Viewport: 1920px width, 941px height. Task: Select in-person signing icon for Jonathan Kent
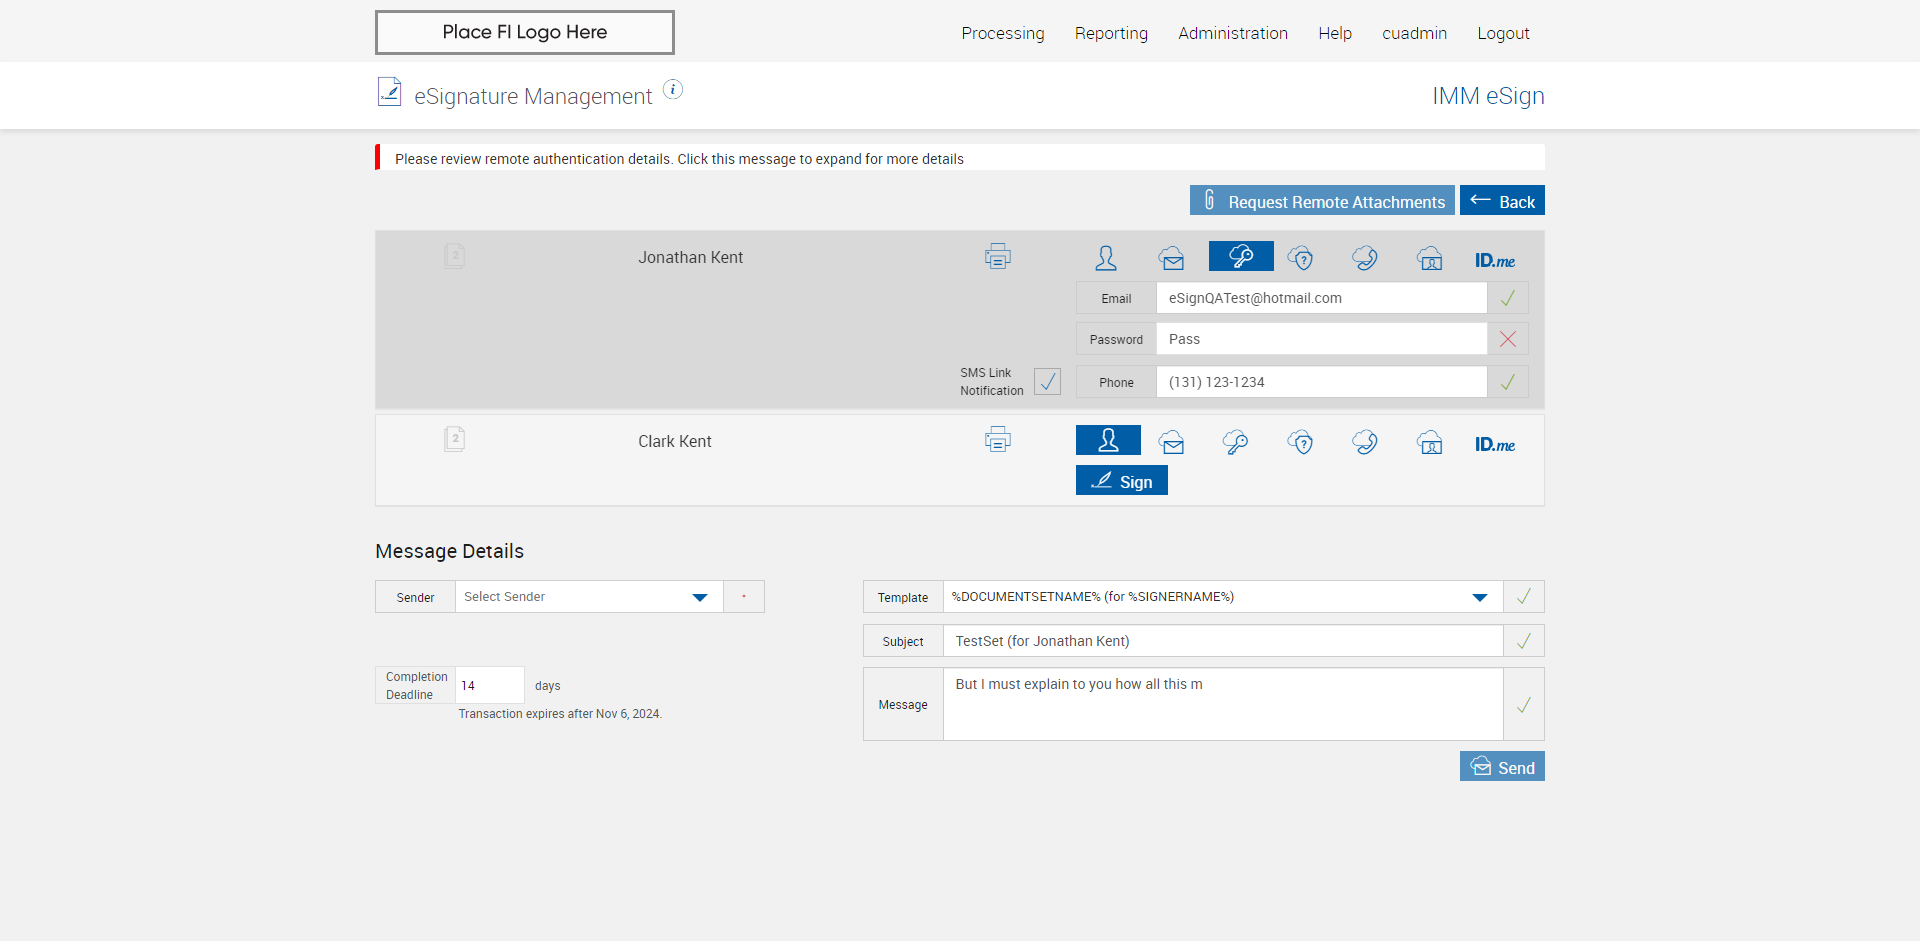(1106, 258)
